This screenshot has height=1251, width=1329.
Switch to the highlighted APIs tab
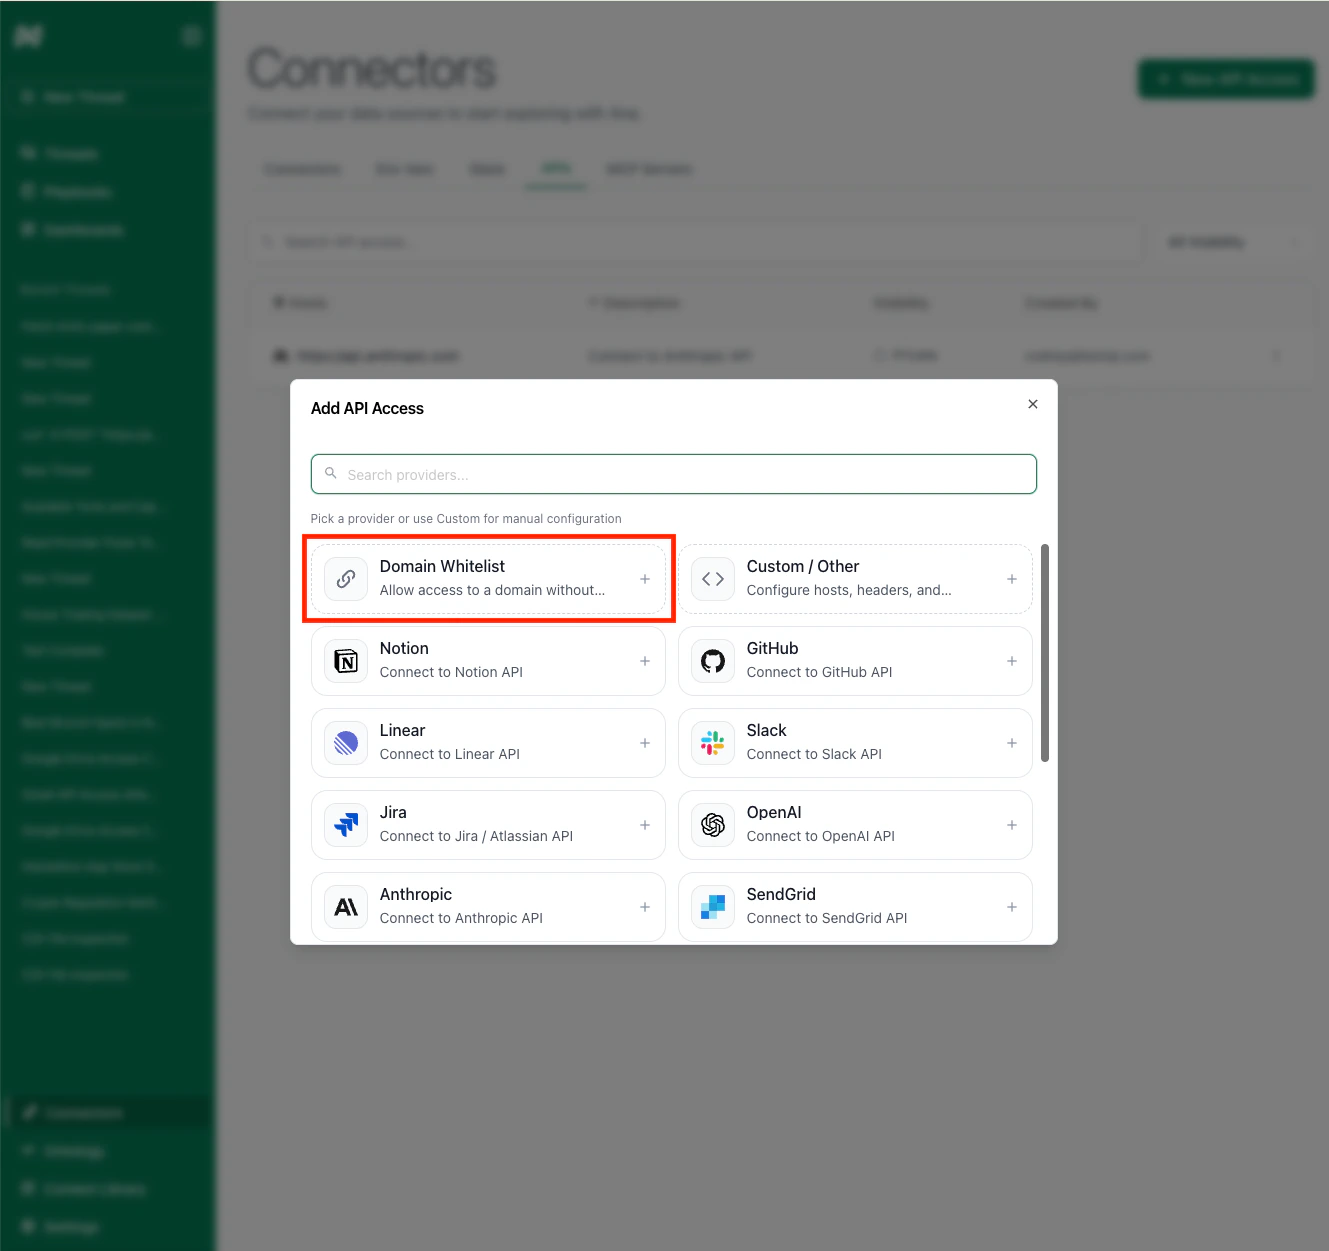click(556, 169)
